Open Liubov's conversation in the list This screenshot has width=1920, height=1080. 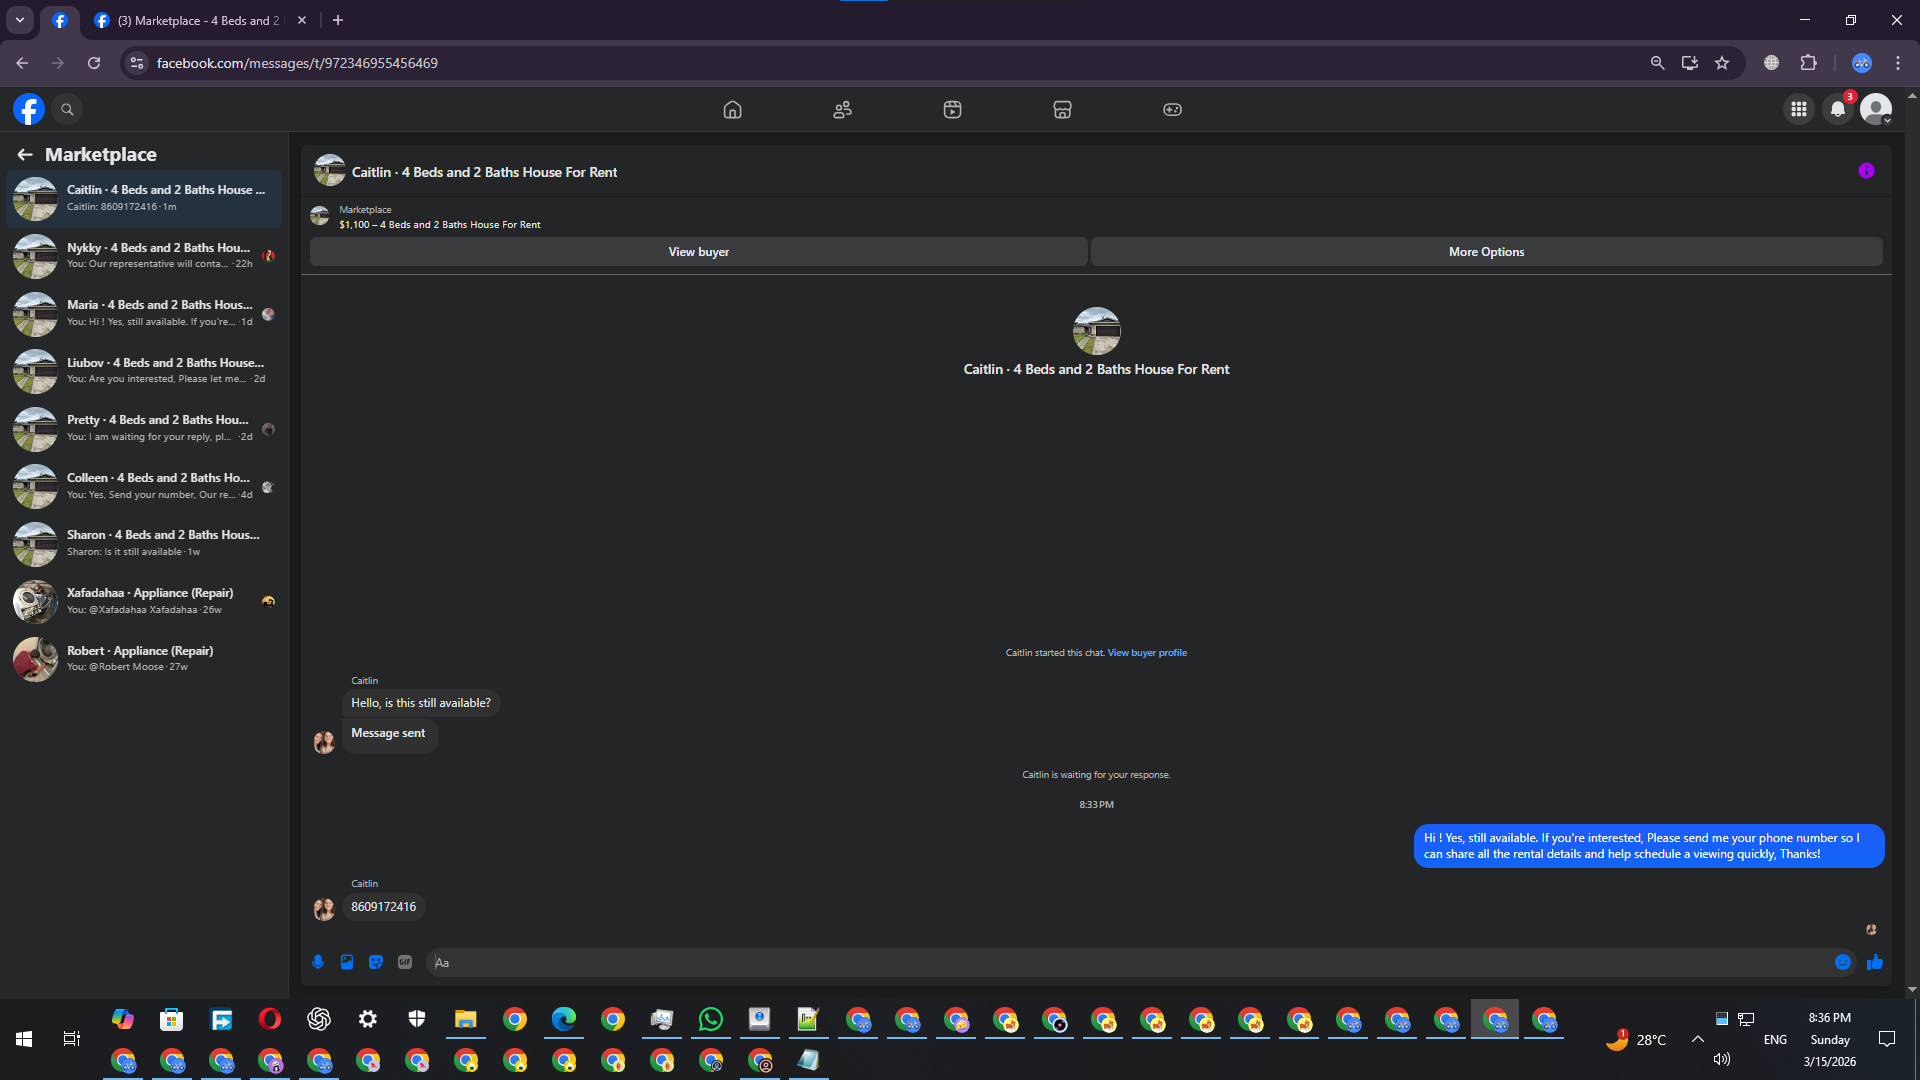click(144, 371)
